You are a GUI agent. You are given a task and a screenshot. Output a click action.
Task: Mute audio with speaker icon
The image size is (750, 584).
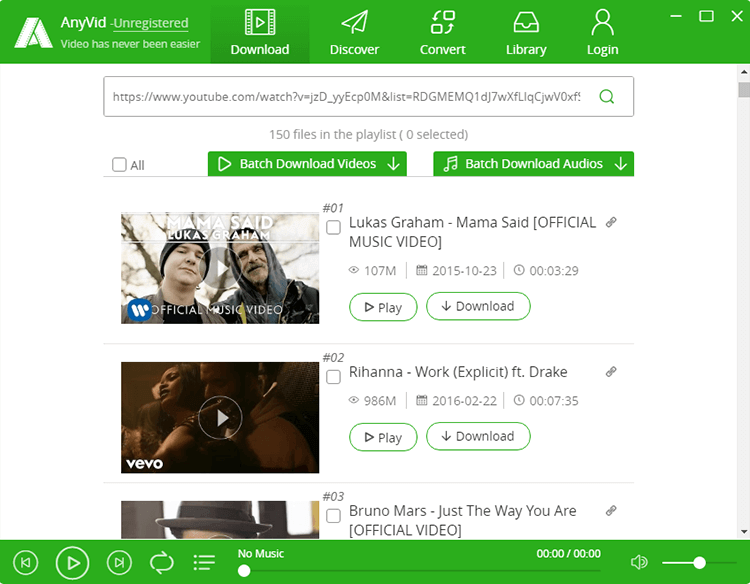pyautogui.click(x=639, y=562)
